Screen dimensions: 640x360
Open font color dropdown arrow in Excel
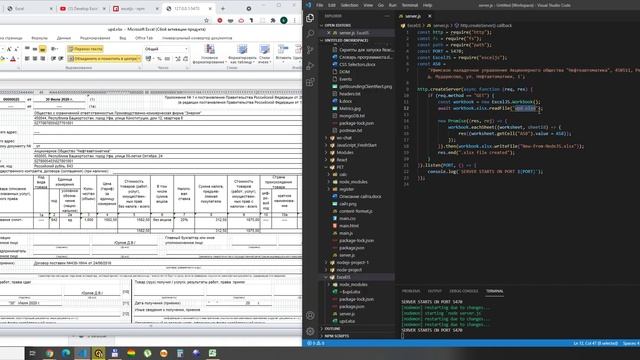(18, 59)
